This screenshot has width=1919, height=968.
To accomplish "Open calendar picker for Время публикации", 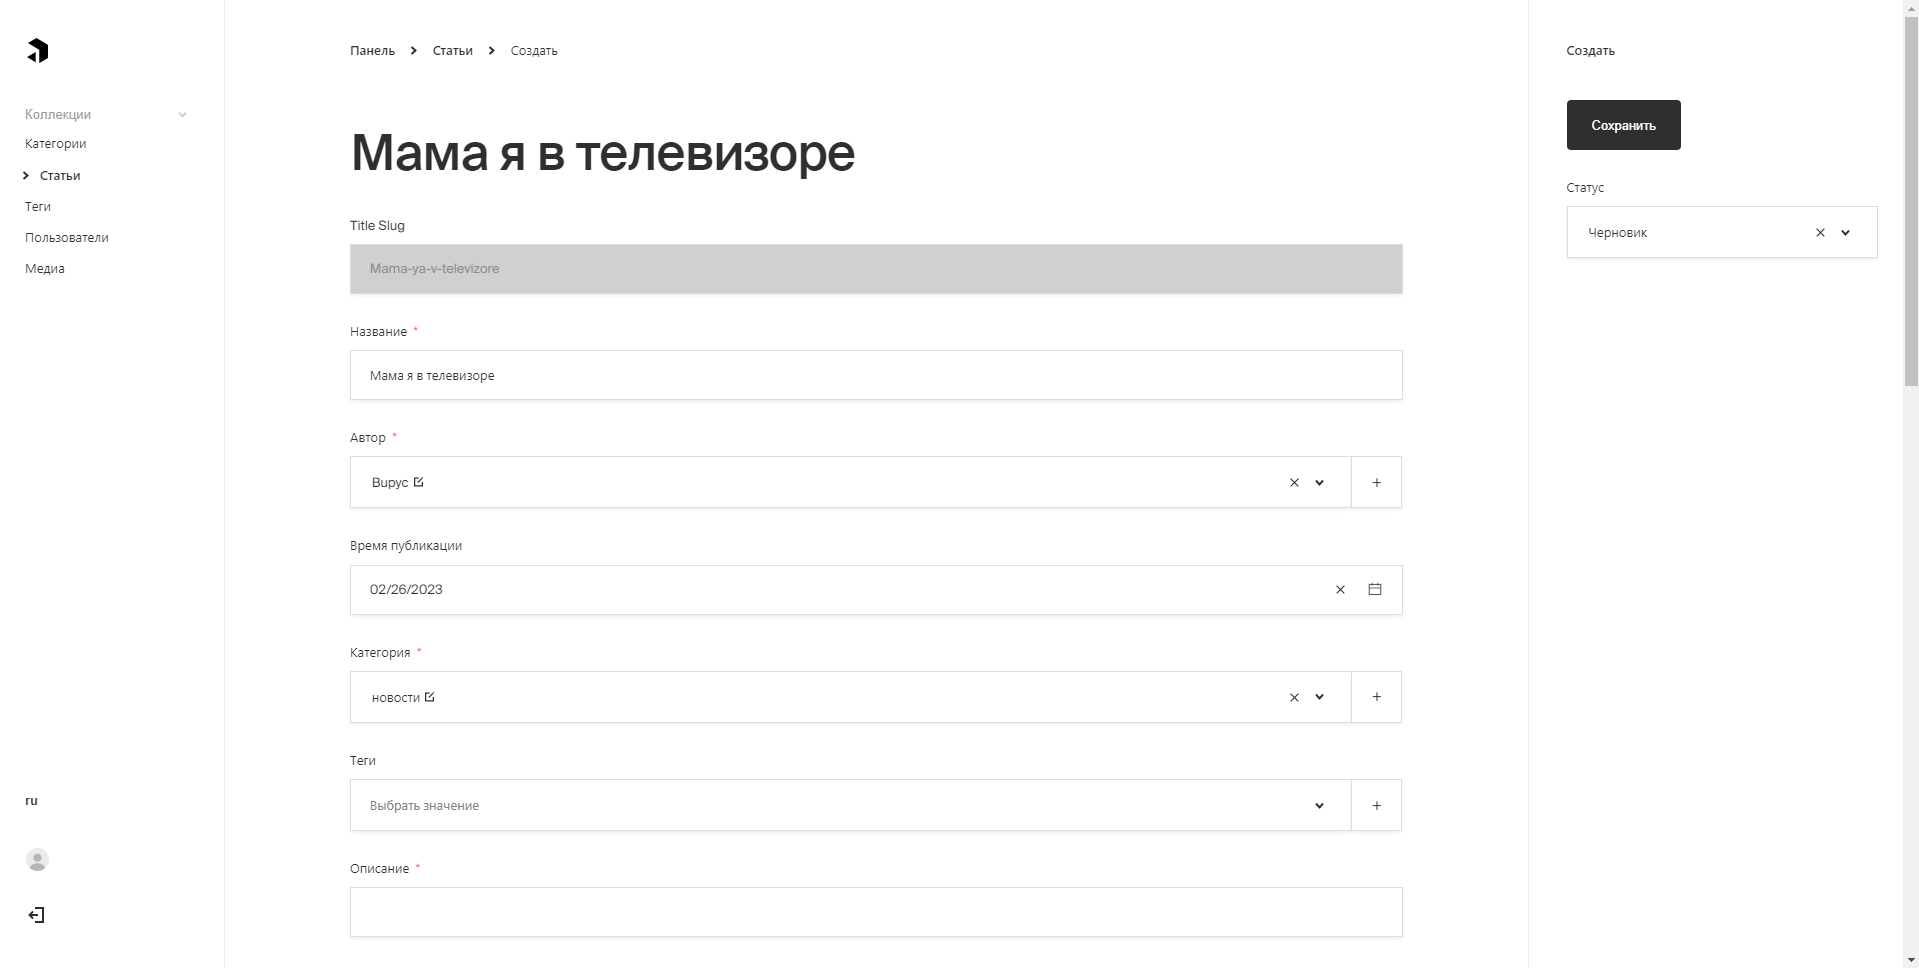I will point(1375,589).
